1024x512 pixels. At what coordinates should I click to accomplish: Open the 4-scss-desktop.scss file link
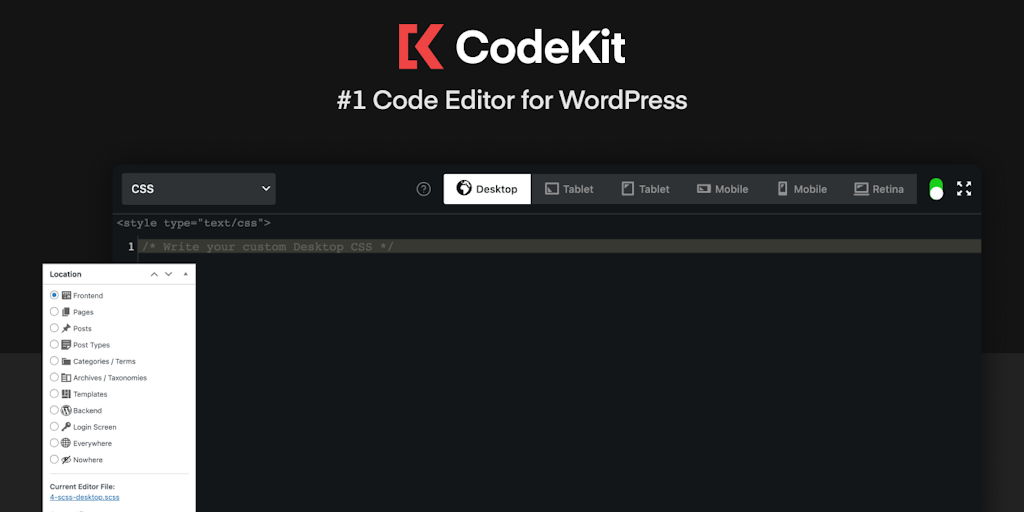tap(84, 497)
